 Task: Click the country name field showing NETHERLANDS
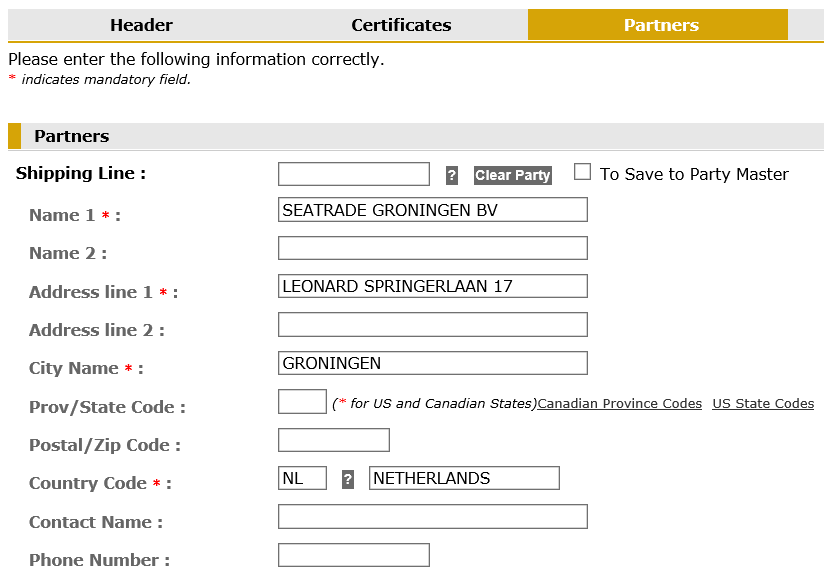(464, 478)
